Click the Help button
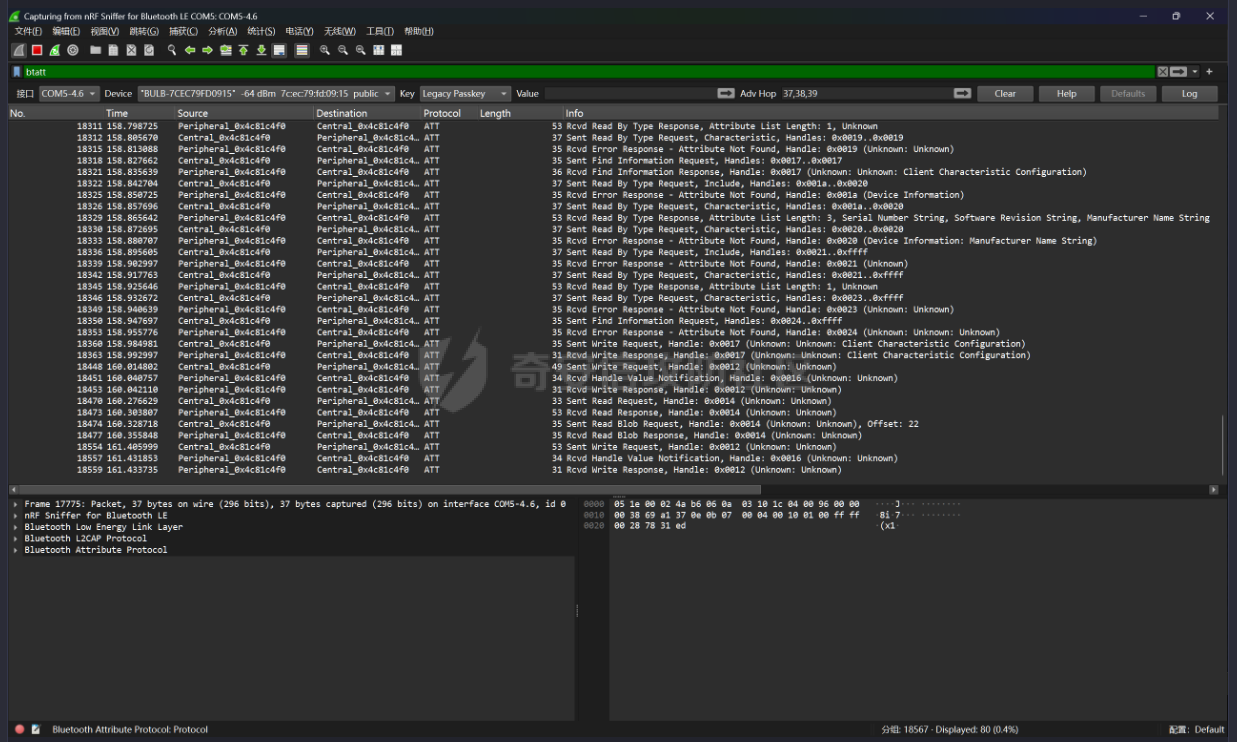This screenshot has height=742, width=1237. [x=1067, y=93]
